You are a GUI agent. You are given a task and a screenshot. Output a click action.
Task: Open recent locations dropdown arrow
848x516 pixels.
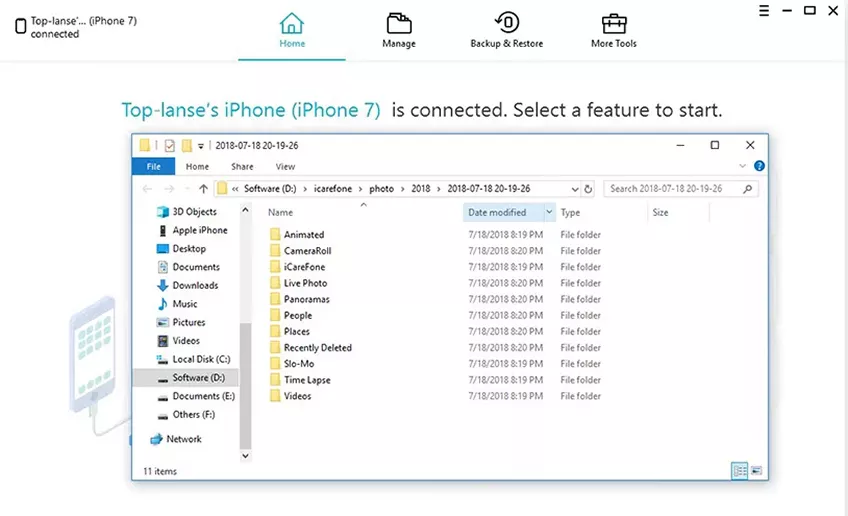click(x=187, y=189)
